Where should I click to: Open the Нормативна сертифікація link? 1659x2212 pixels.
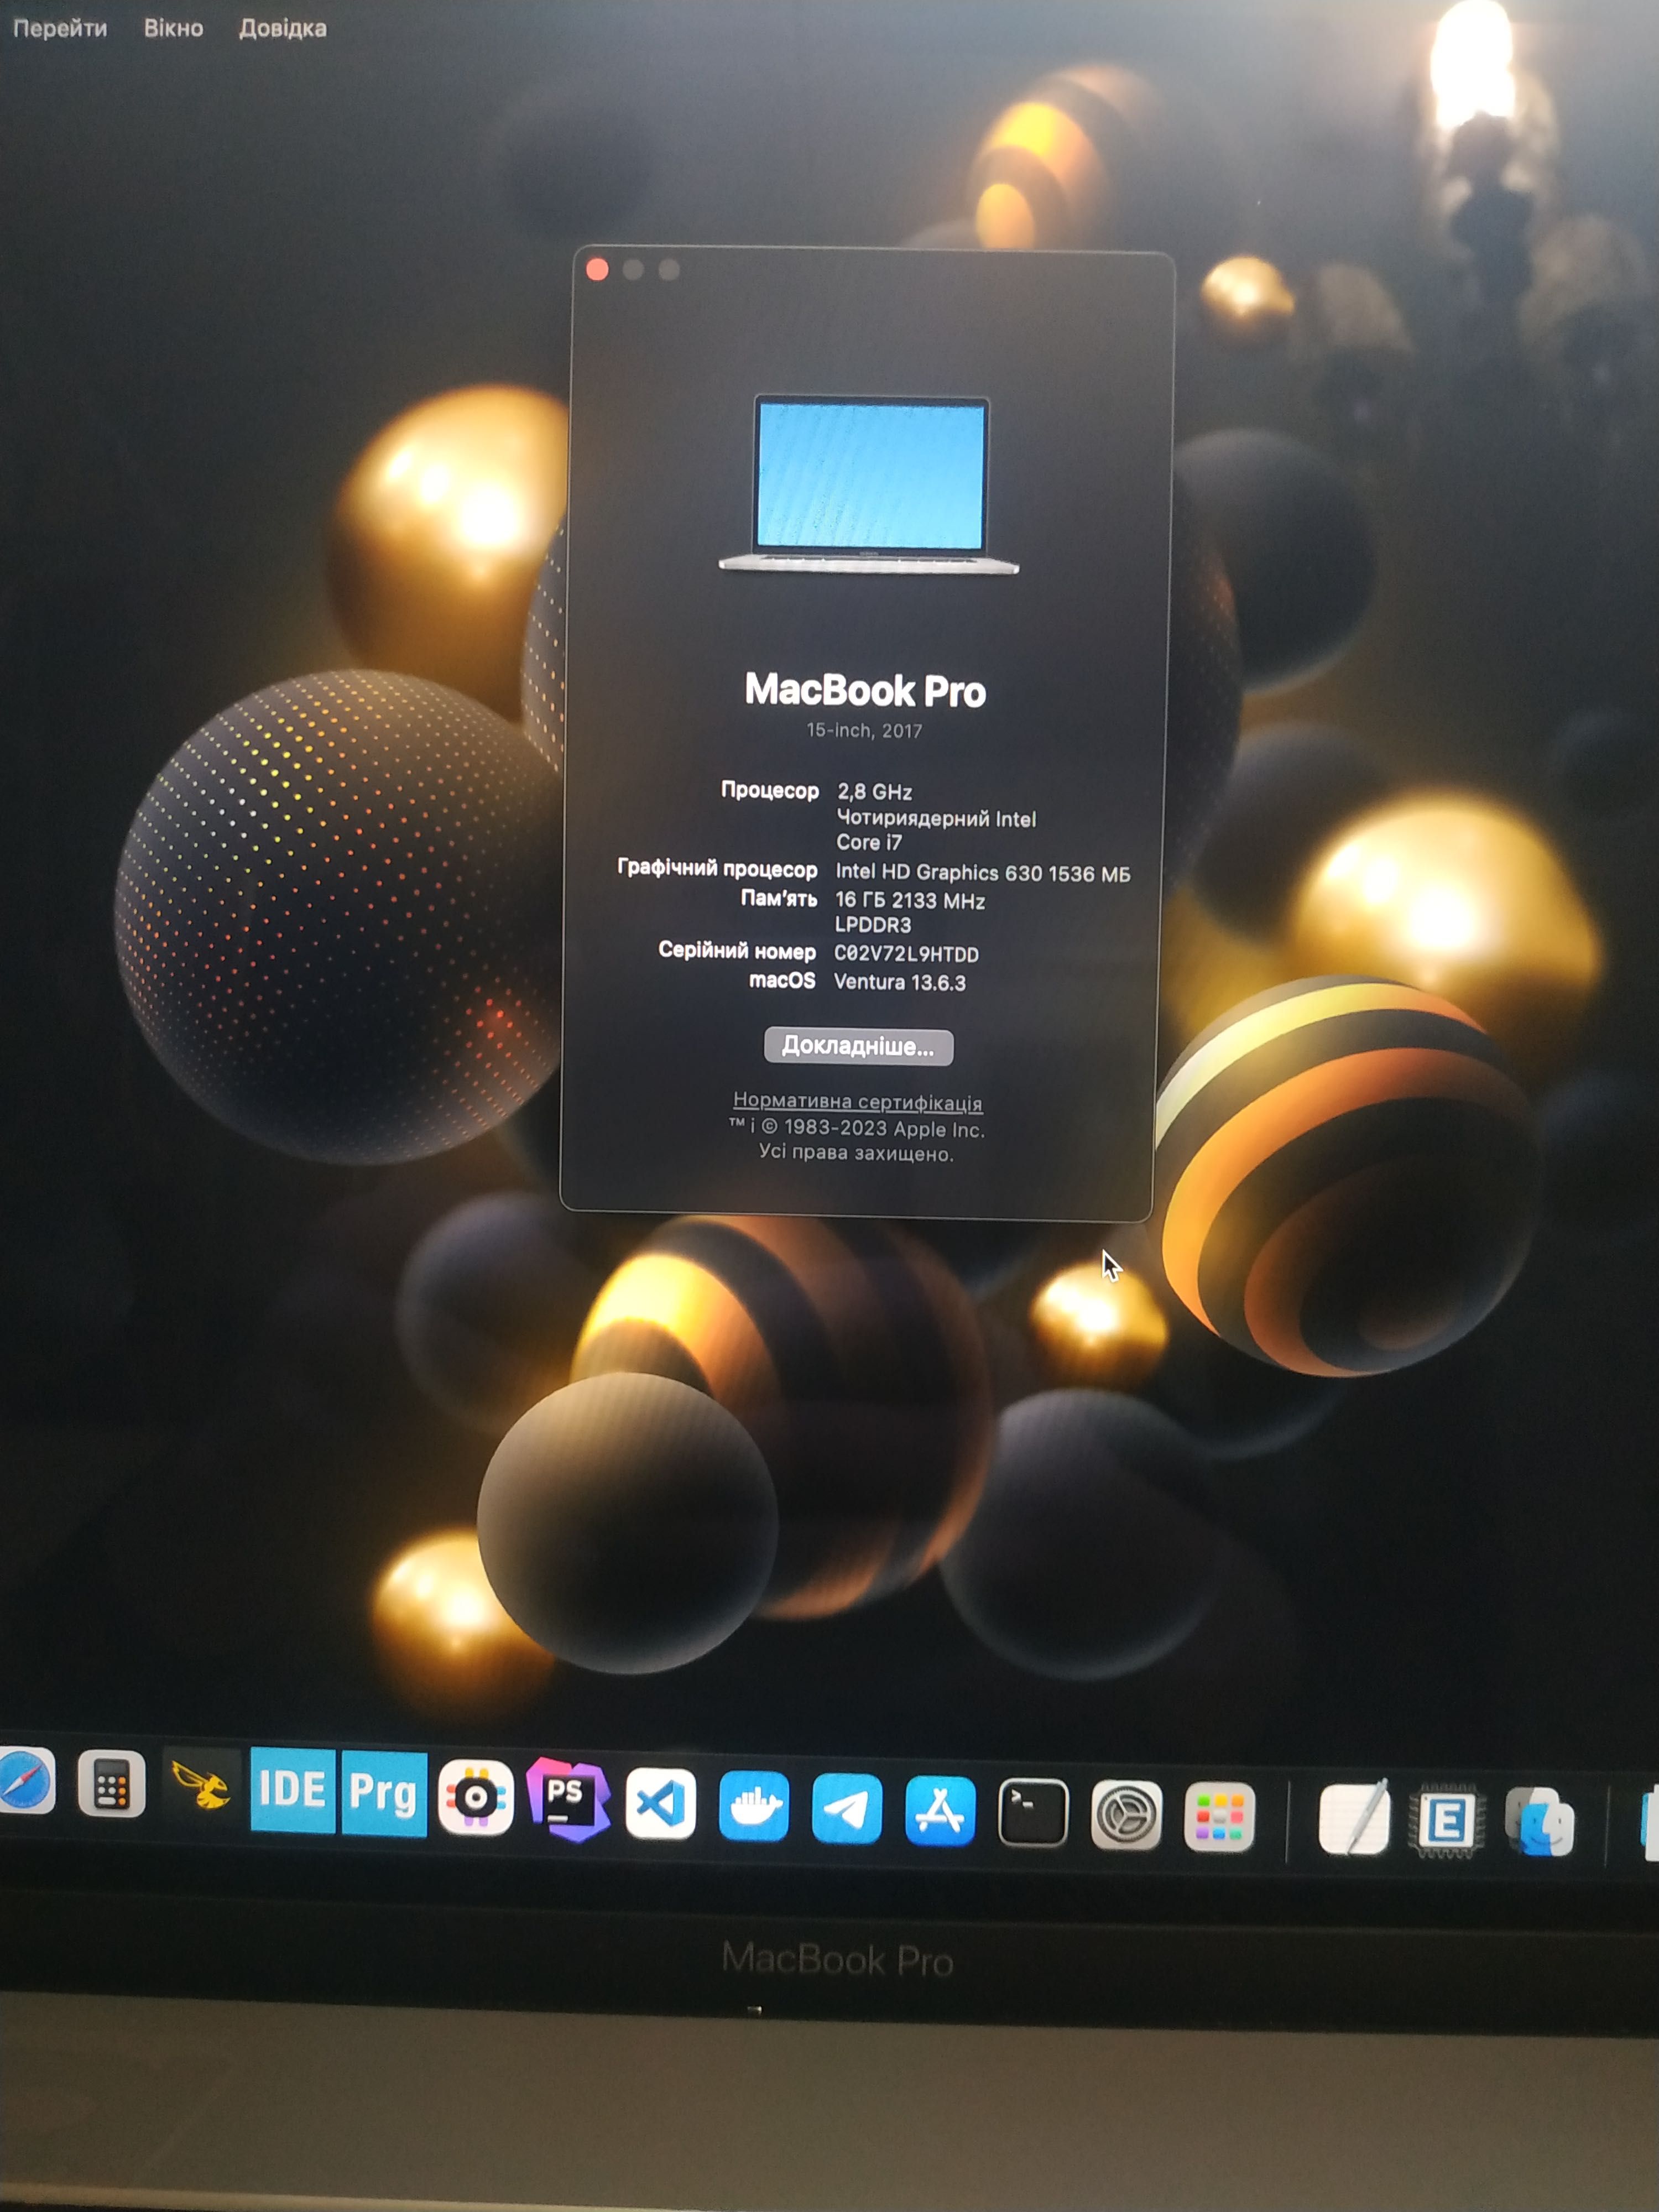coord(857,1101)
